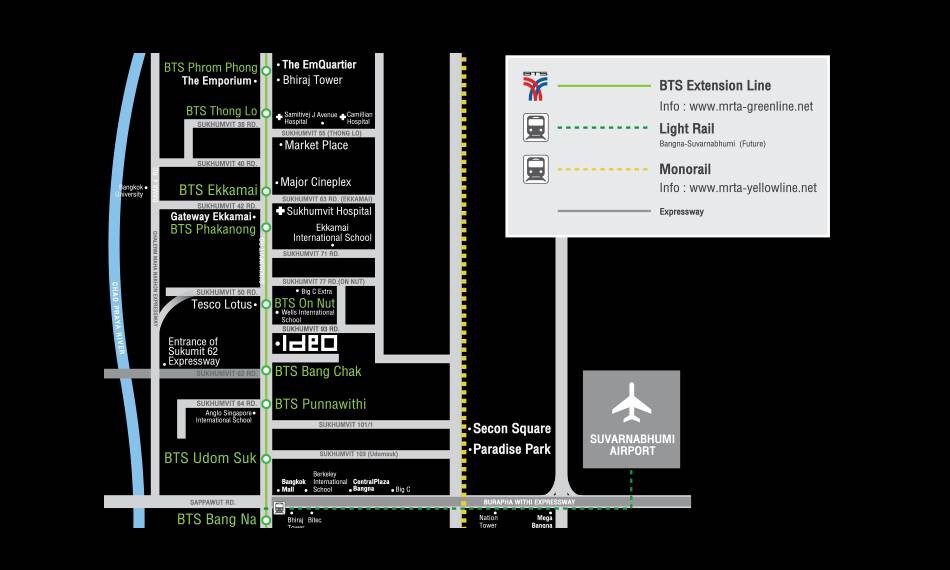Click the Light Rail train icon

coord(536,128)
